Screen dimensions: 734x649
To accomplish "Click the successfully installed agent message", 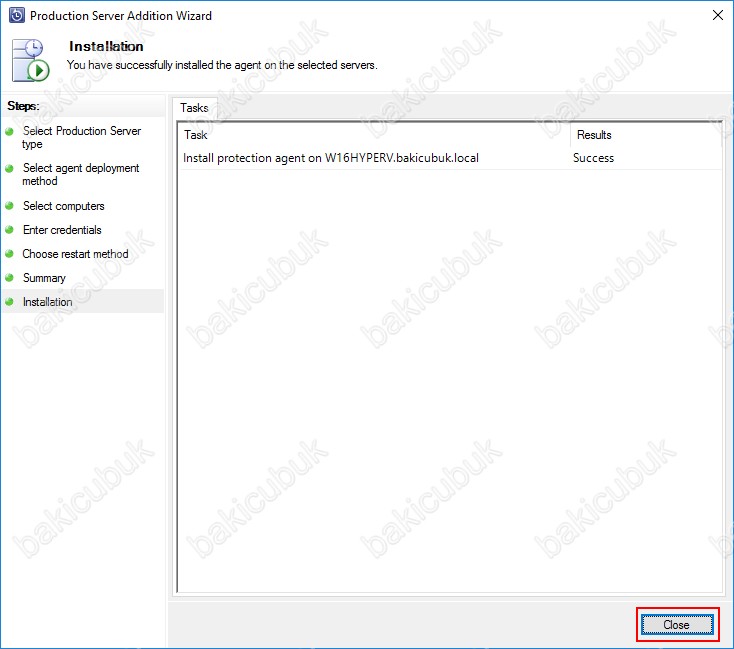I will [x=222, y=65].
